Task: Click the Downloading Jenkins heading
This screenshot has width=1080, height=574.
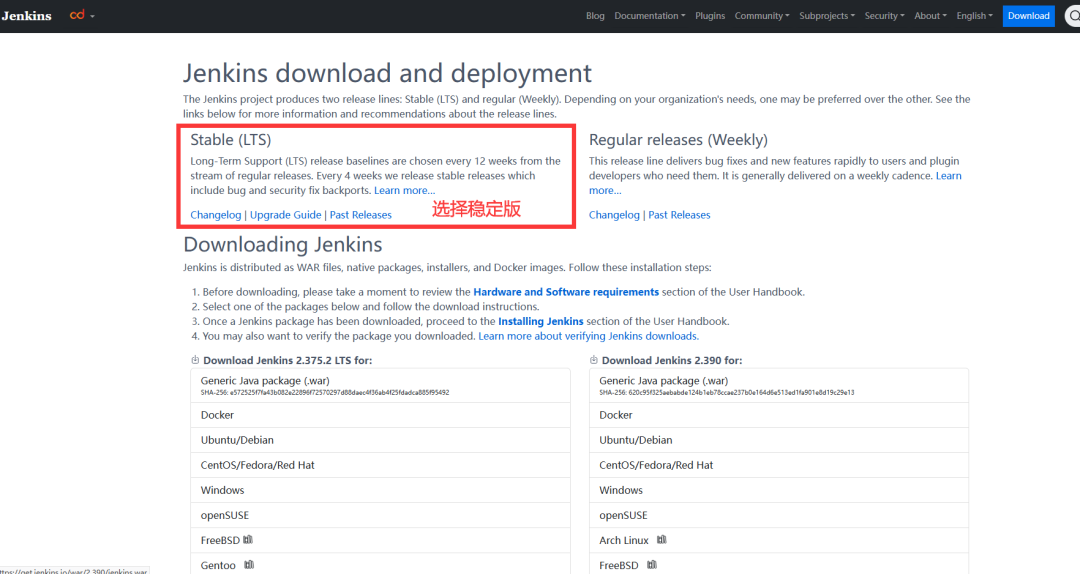Action: click(x=282, y=245)
